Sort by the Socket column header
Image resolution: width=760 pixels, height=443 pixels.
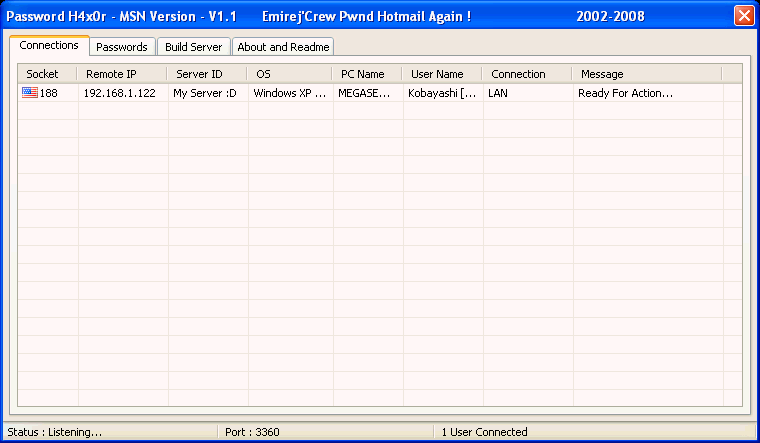tap(46, 74)
